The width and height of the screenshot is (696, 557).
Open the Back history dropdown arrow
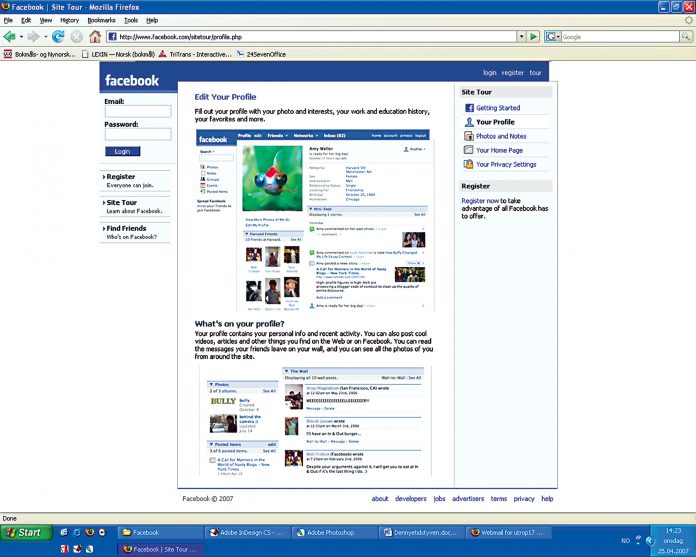pos(21,37)
